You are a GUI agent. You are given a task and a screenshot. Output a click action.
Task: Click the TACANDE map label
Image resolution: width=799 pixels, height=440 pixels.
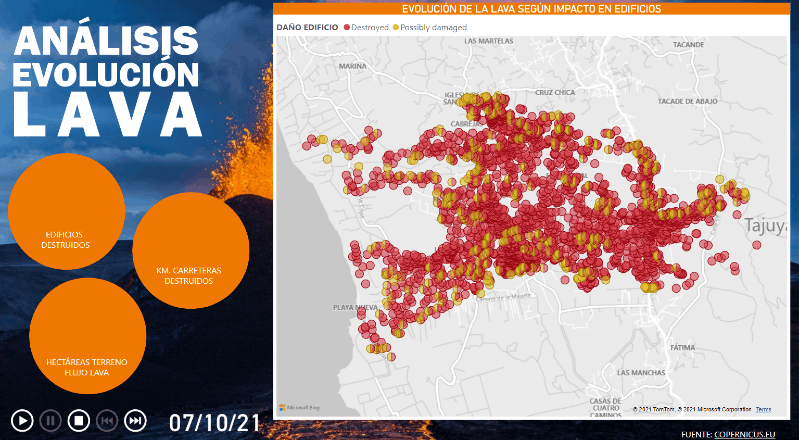[x=688, y=45]
